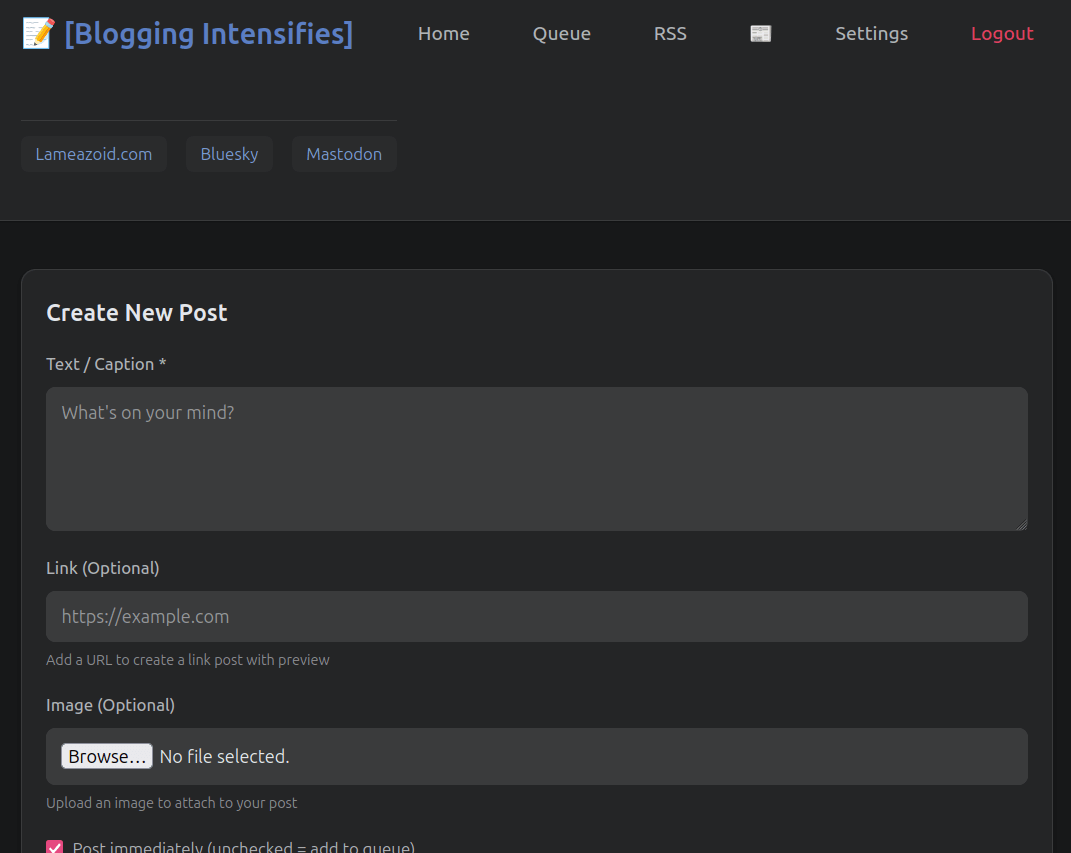Viewport: 1071px width, 853px height.
Task: Navigate to the RSS section
Action: click(670, 34)
